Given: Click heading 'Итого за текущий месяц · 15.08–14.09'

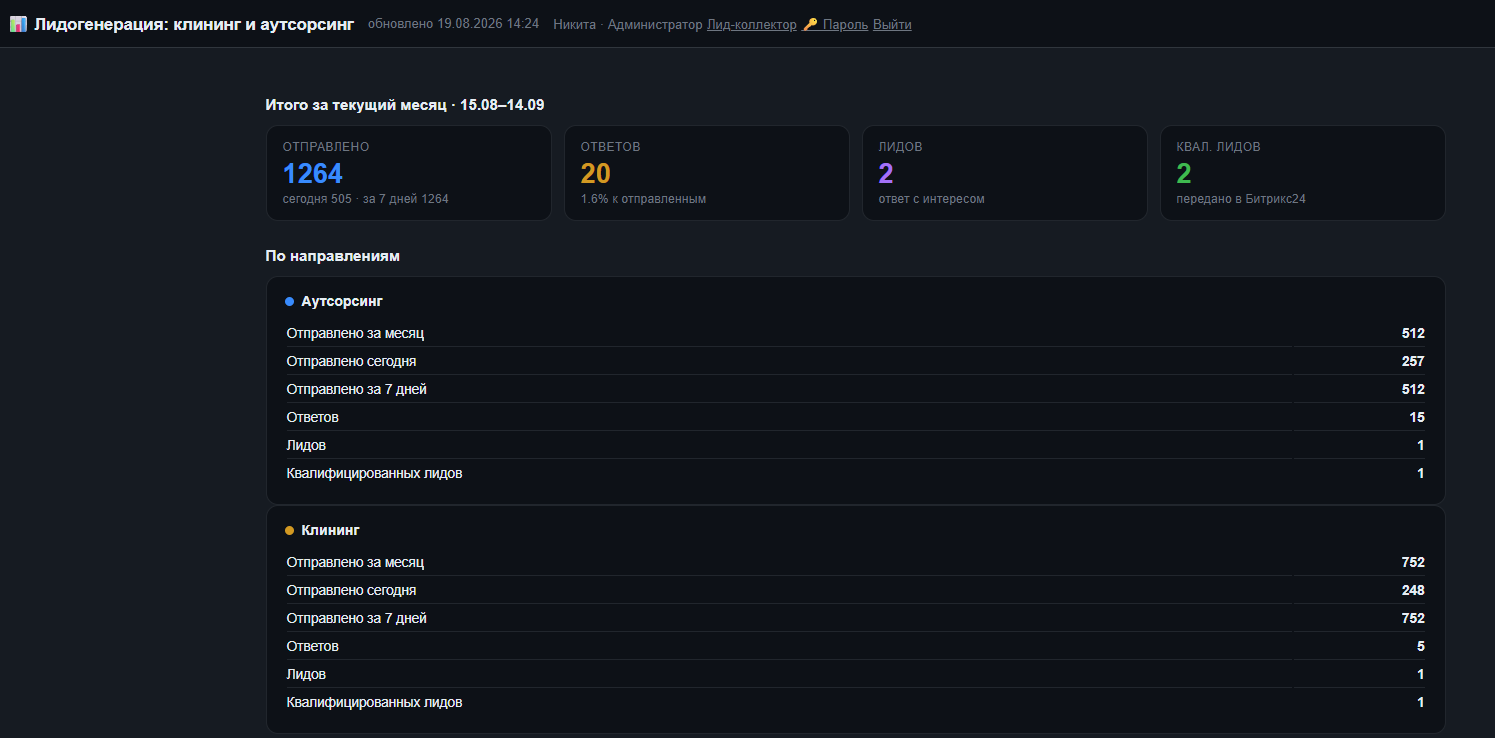Looking at the screenshot, I should pos(405,104).
